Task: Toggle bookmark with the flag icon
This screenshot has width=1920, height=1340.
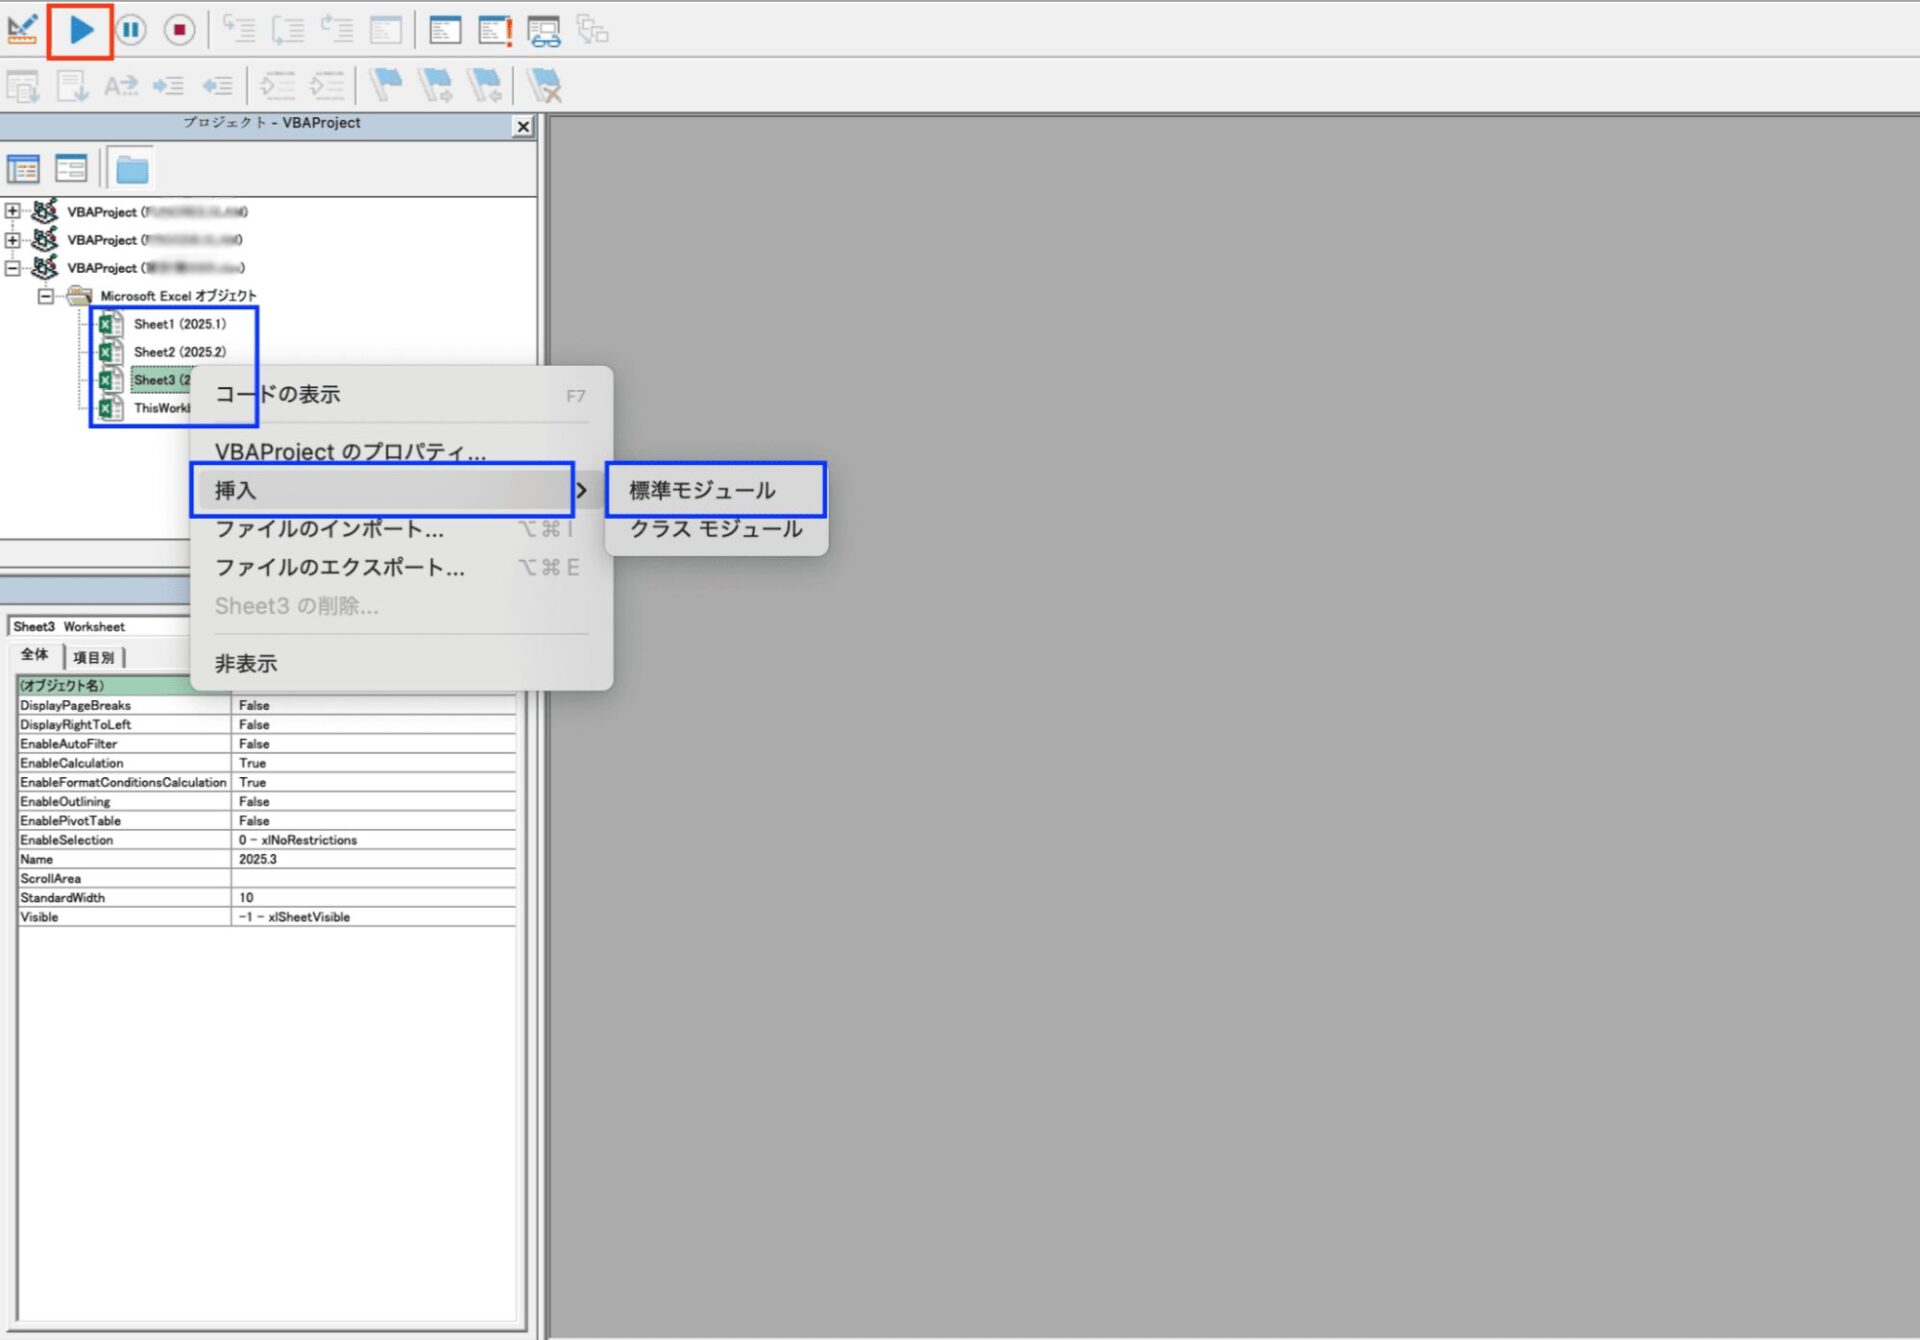Action: (x=385, y=86)
